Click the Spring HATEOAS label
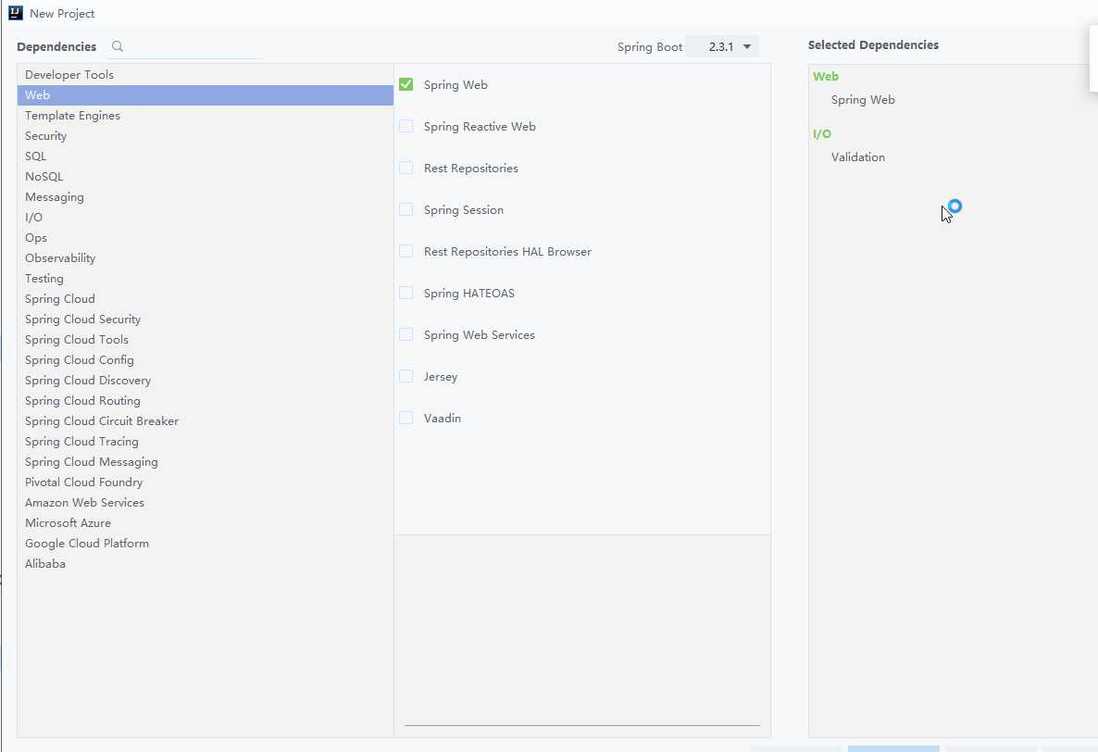 (x=469, y=293)
